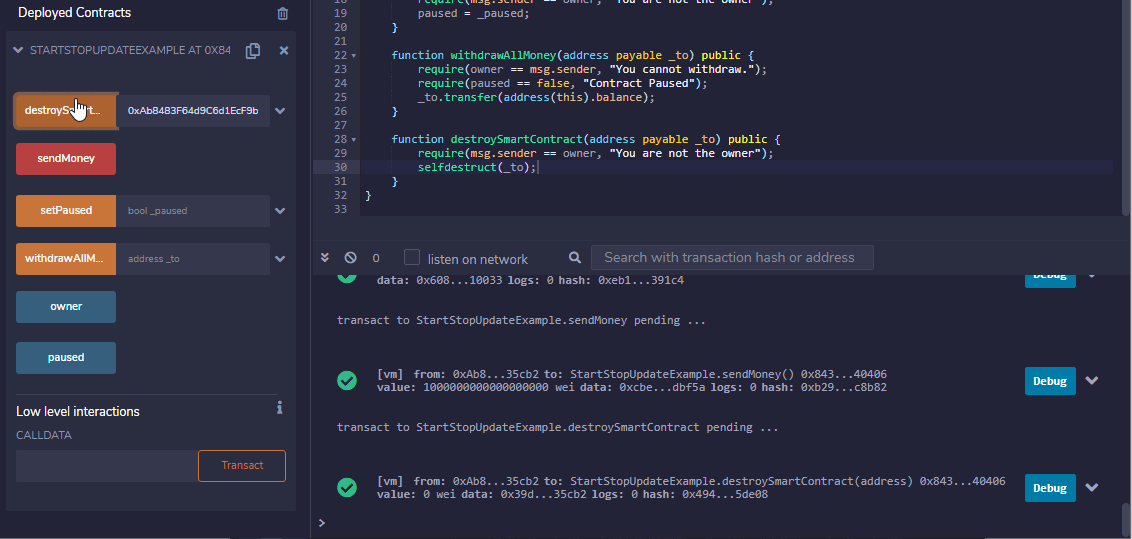Viewport: 1132px width, 539px height.
Task: Delete all deployed contracts with trash icon
Action: pyautogui.click(x=283, y=13)
